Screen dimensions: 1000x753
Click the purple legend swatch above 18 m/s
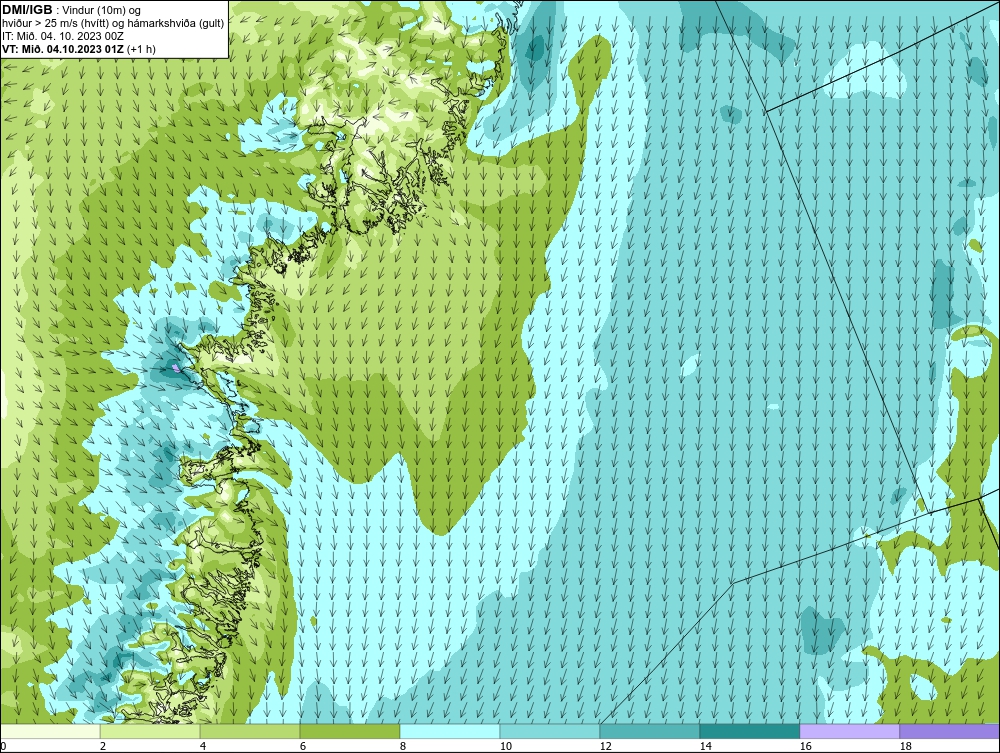point(949,731)
